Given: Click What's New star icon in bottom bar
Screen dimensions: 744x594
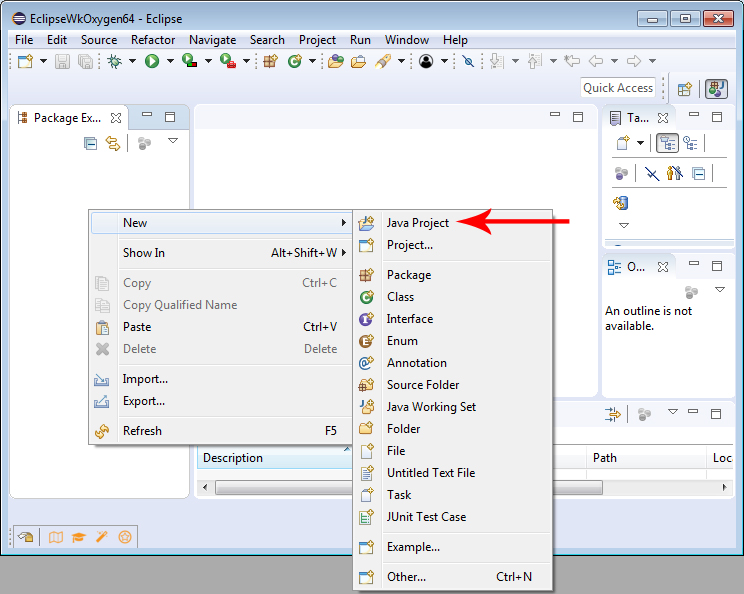Looking at the screenshot, I should [x=125, y=537].
